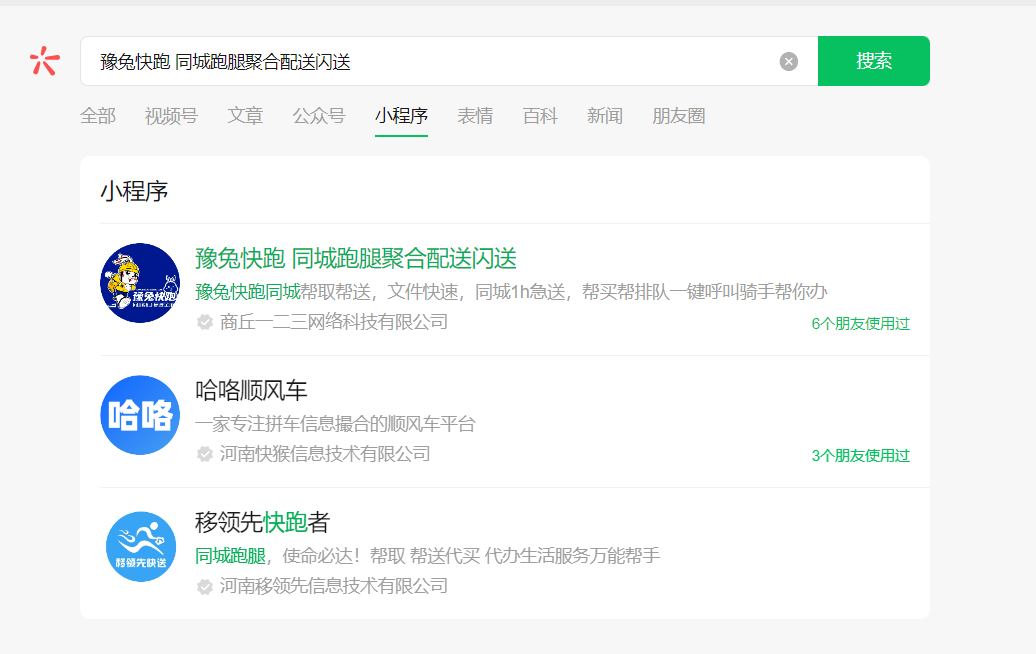Viewport: 1036px width, 654px height.
Task: Click verified badge beside 河南快猴信息技术有限公司
Action: 205,454
